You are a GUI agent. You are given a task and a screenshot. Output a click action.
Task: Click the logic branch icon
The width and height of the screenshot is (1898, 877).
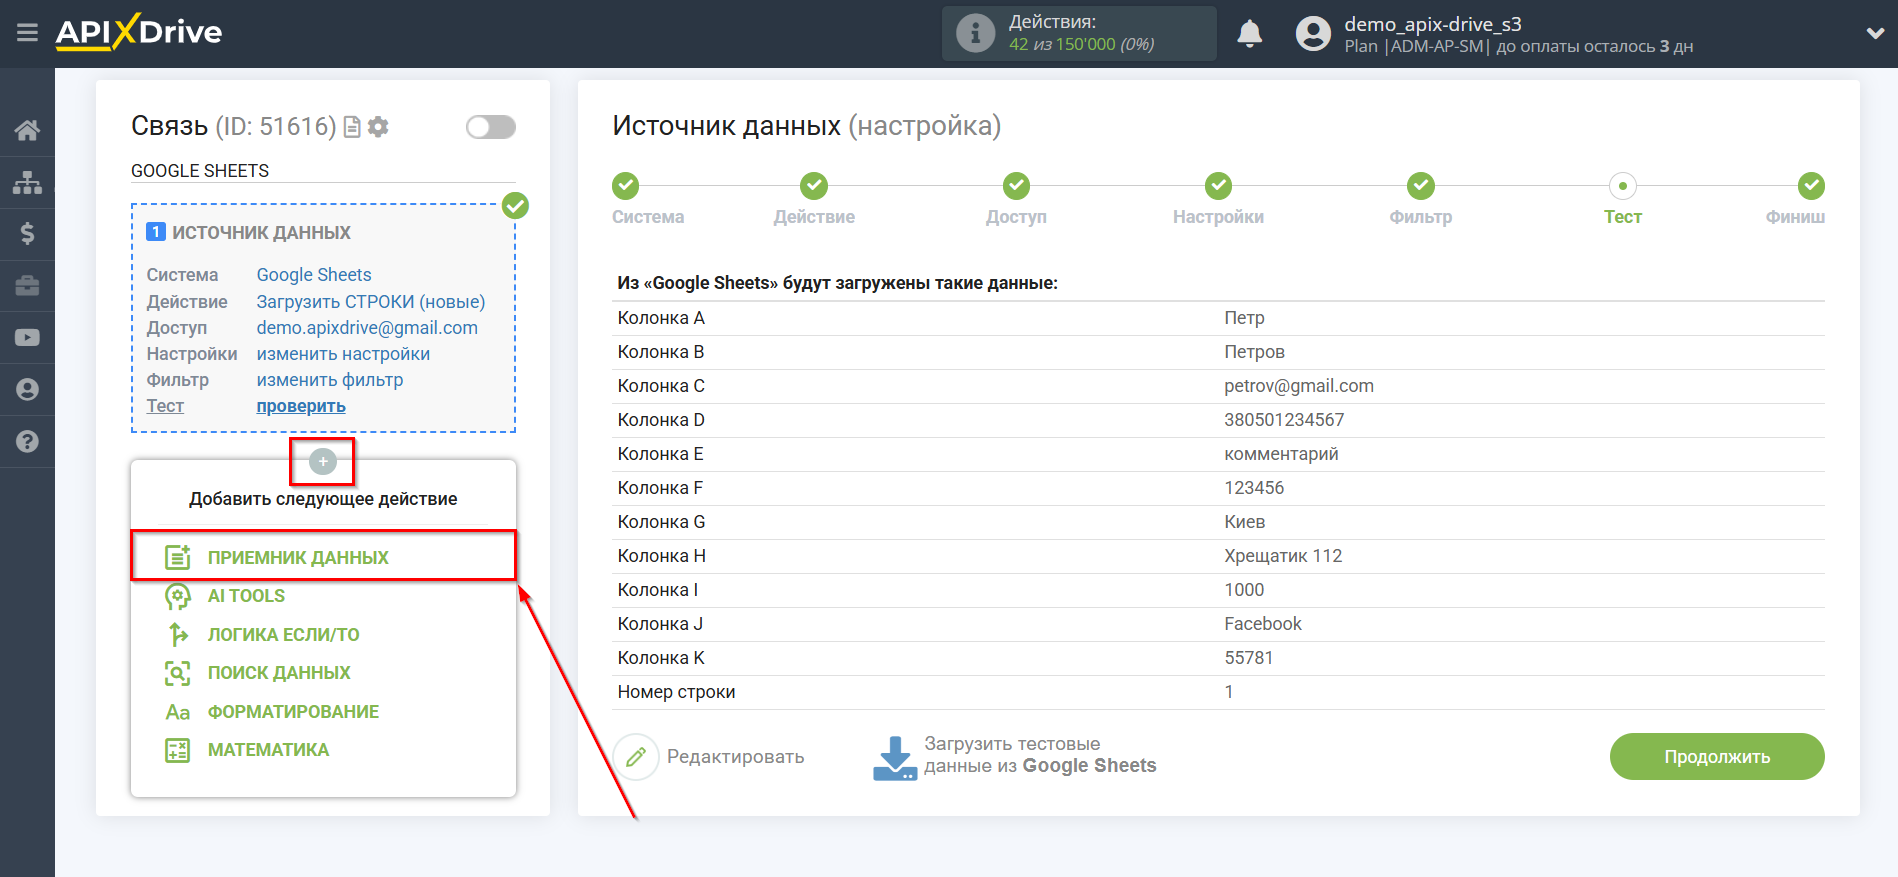point(178,635)
